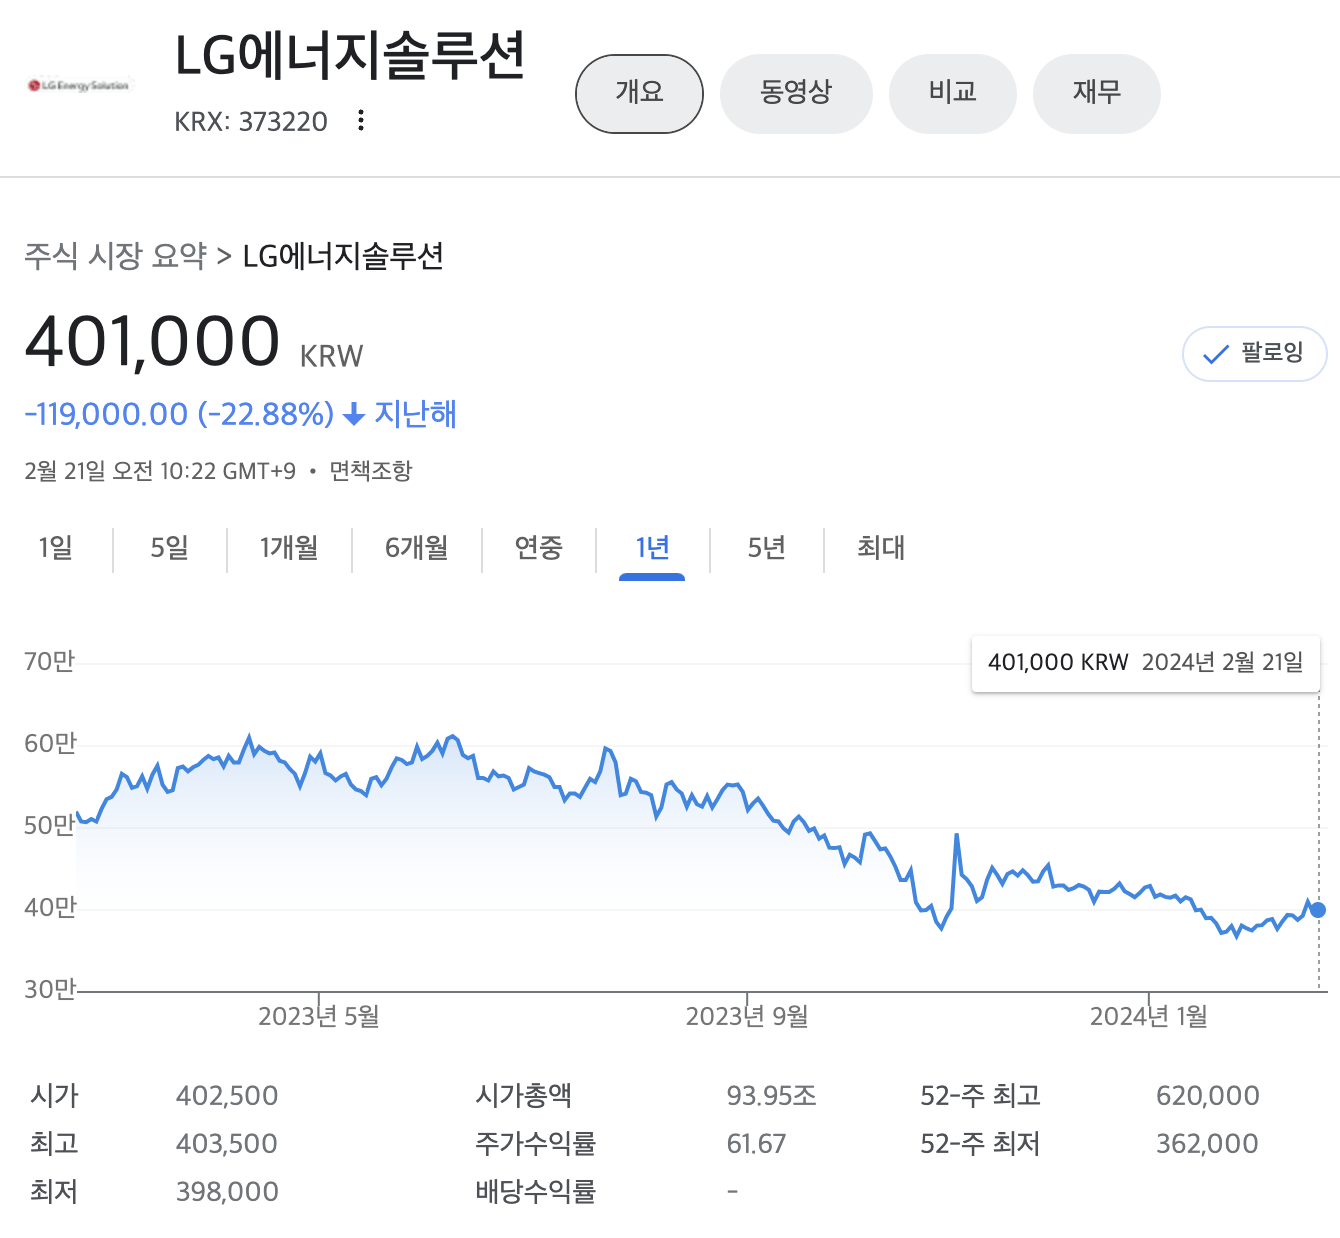Select the 5년 chart range
The image size is (1340, 1238).
click(x=766, y=548)
